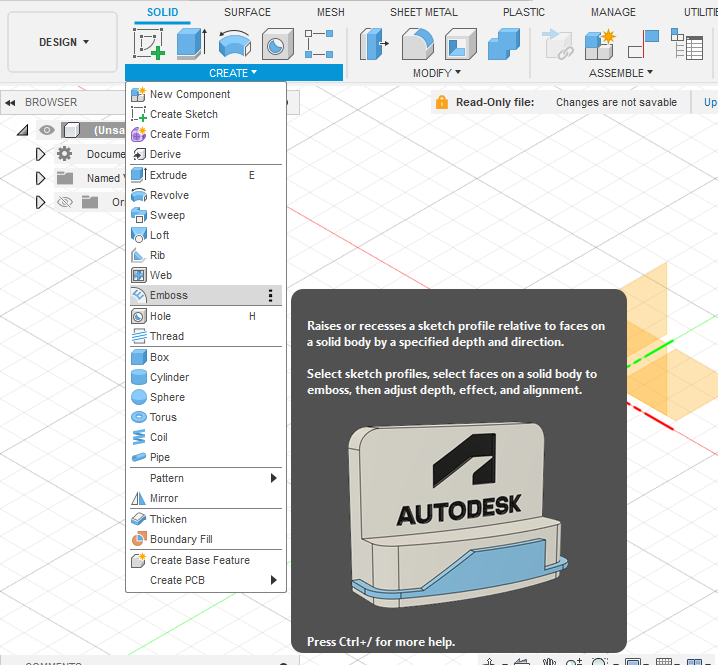Choose Mirror menu entry

pyautogui.click(x=206, y=498)
